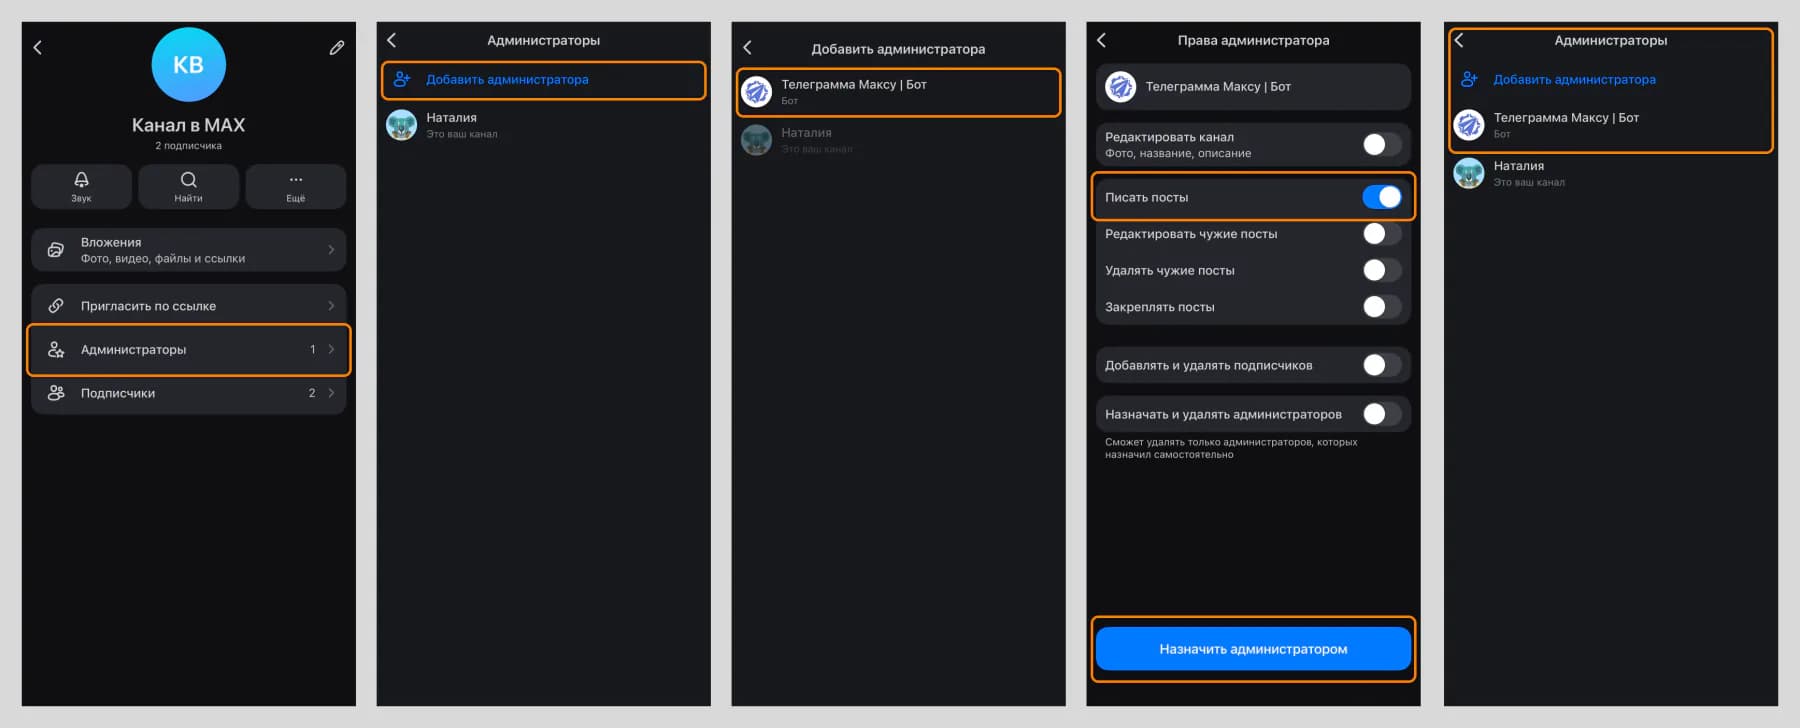This screenshot has width=1800, height=728.
Task: Tap the Звук button label
Action: tap(81, 198)
